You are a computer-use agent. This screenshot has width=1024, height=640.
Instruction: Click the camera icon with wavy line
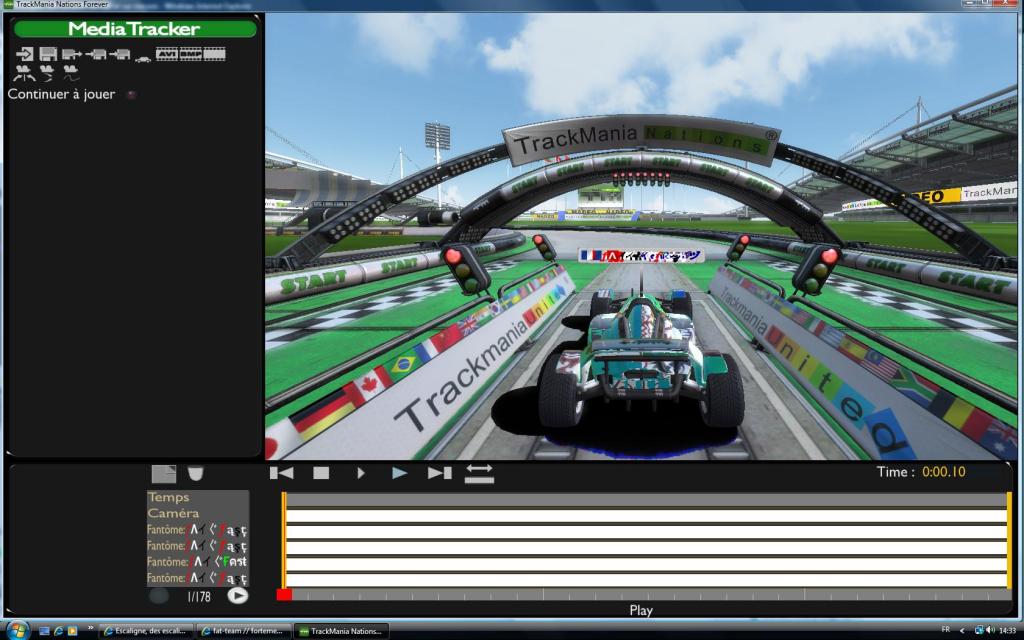click(x=71, y=72)
